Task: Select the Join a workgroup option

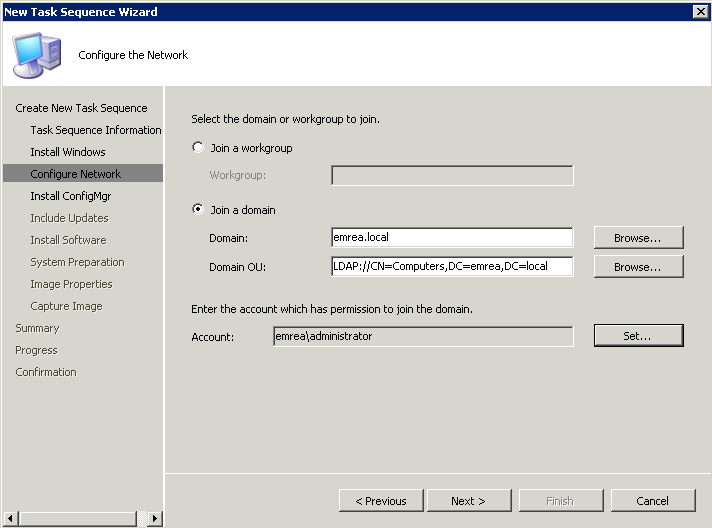Action: click(198, 148)
